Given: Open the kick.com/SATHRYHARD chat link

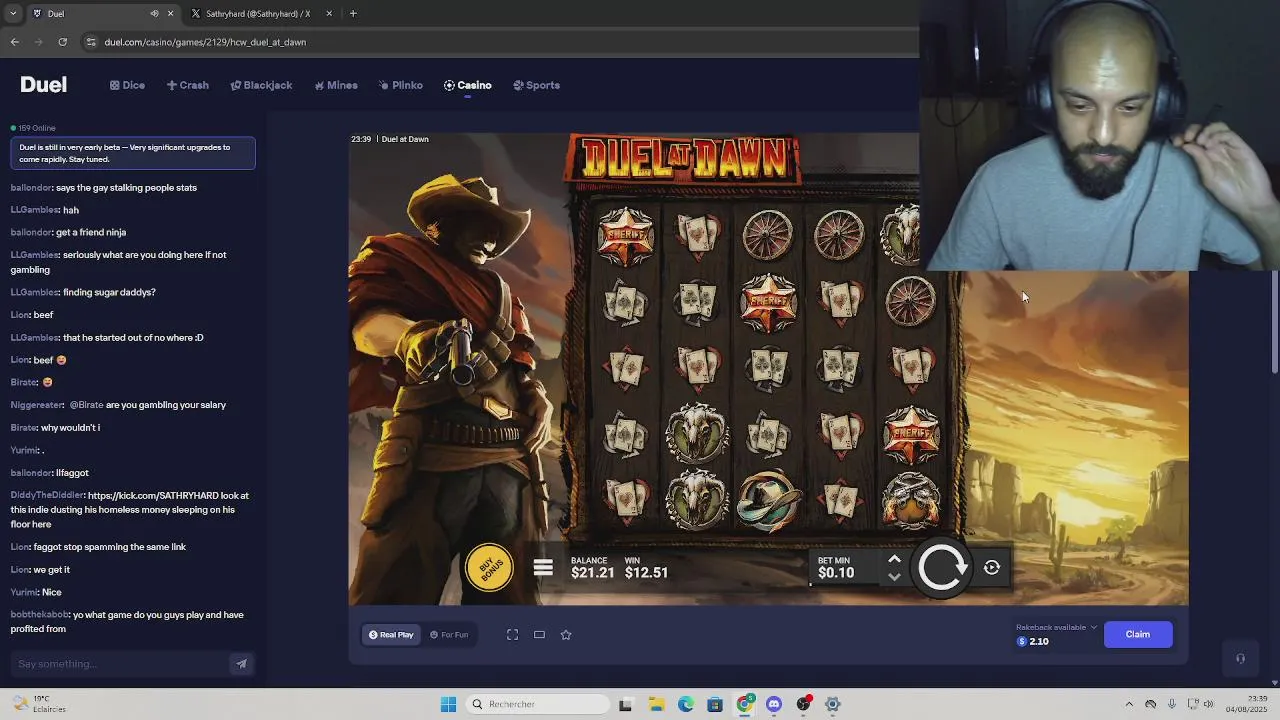Looking at the screenshot, I should coord(168,495).
